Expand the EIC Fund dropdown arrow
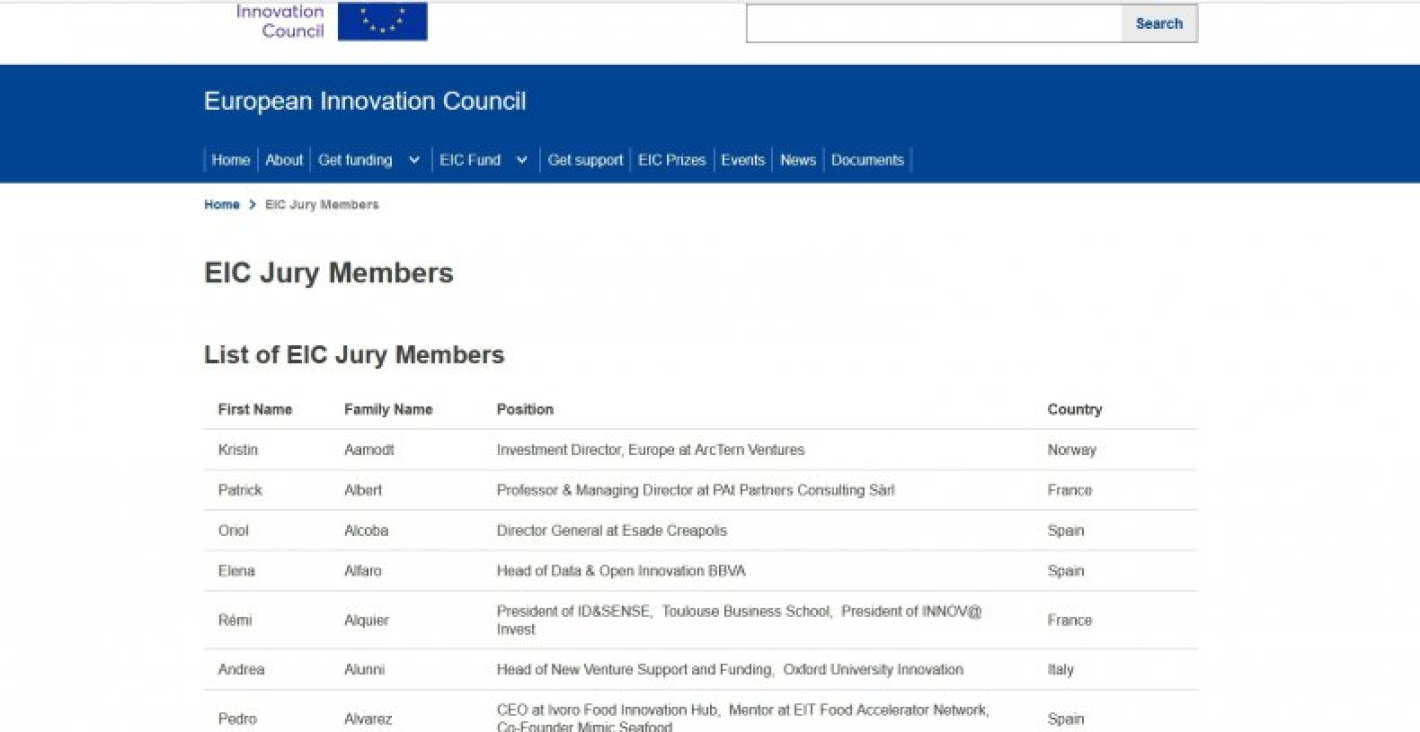 (521, 160)
